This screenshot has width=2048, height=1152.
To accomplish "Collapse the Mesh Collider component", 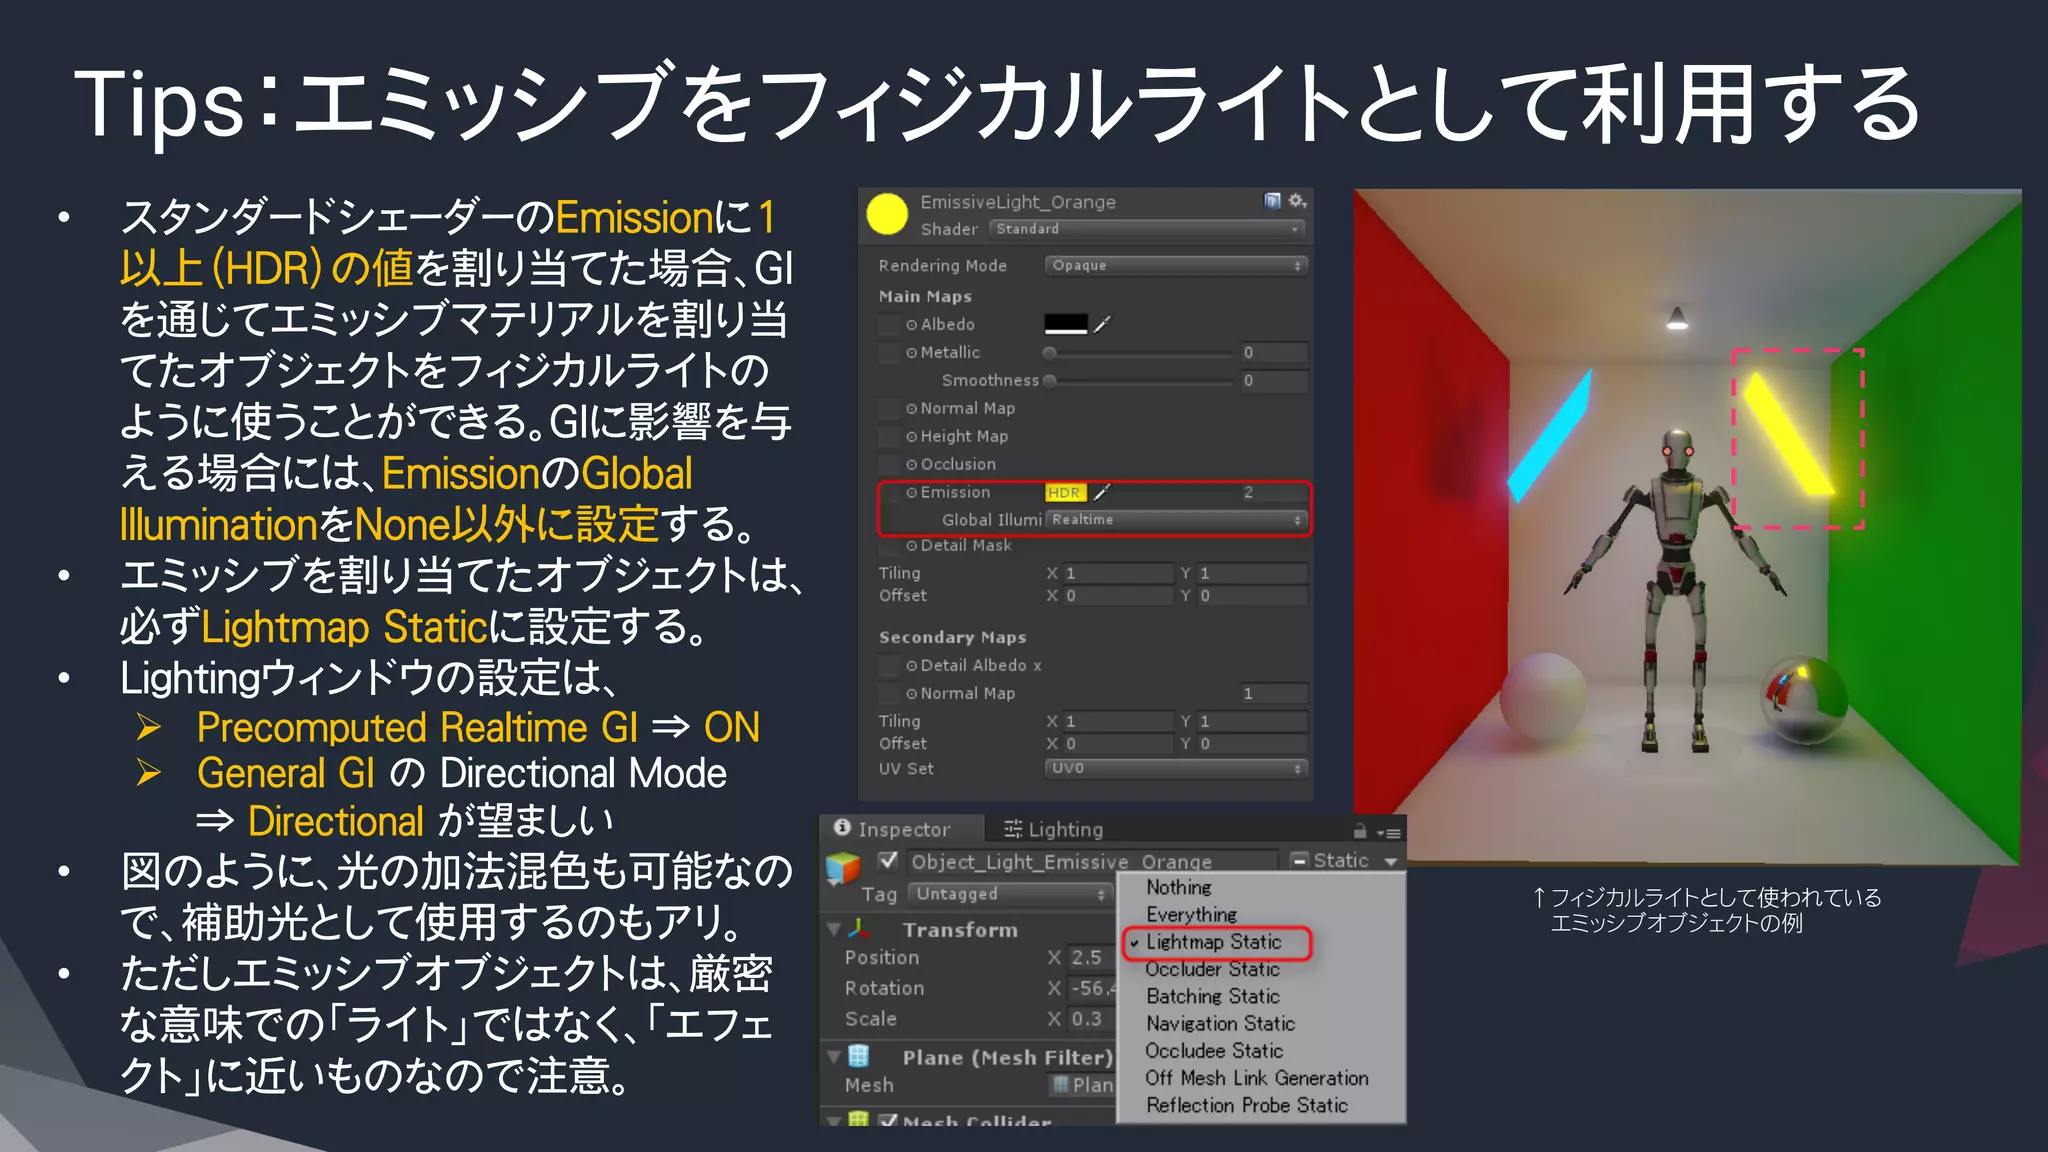I will click(x=833, y=1119).
